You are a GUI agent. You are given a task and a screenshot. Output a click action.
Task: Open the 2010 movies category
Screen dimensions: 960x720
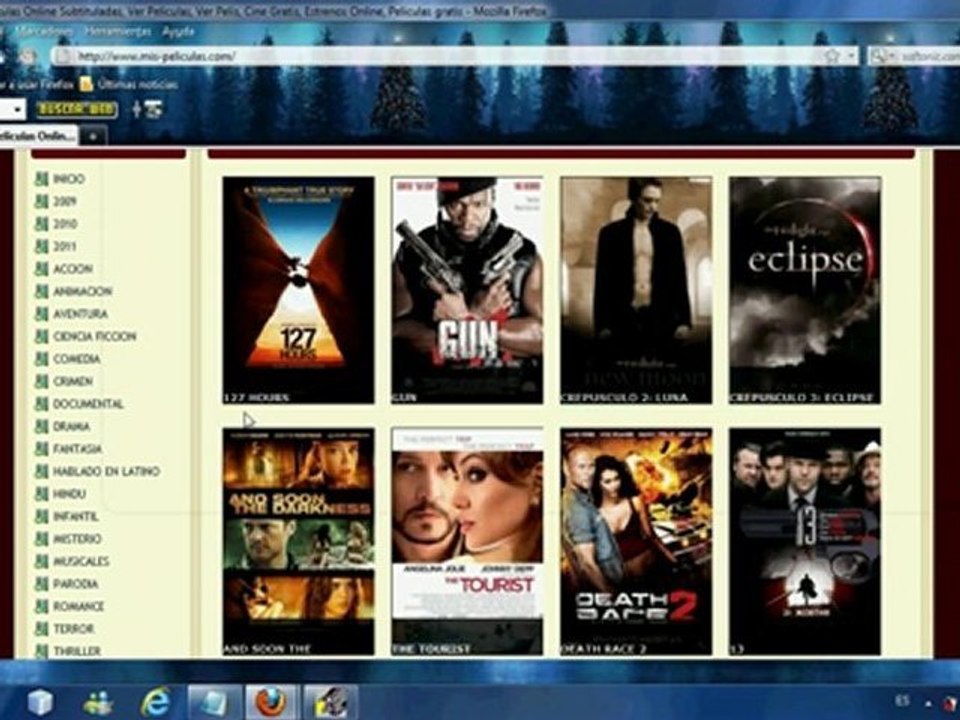(65, 224)
